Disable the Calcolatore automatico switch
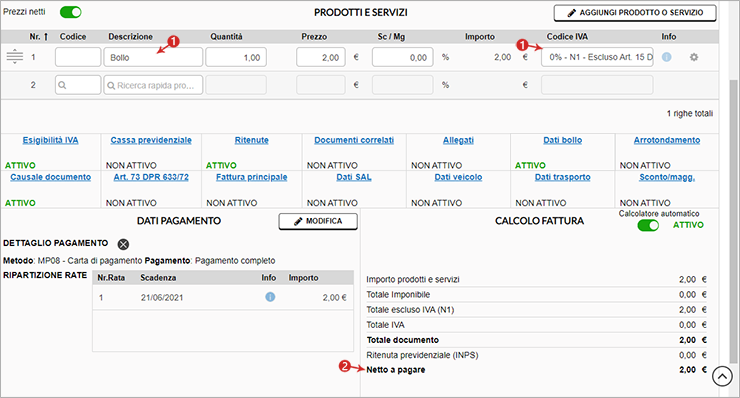740x398 pixels. [648, 226]
